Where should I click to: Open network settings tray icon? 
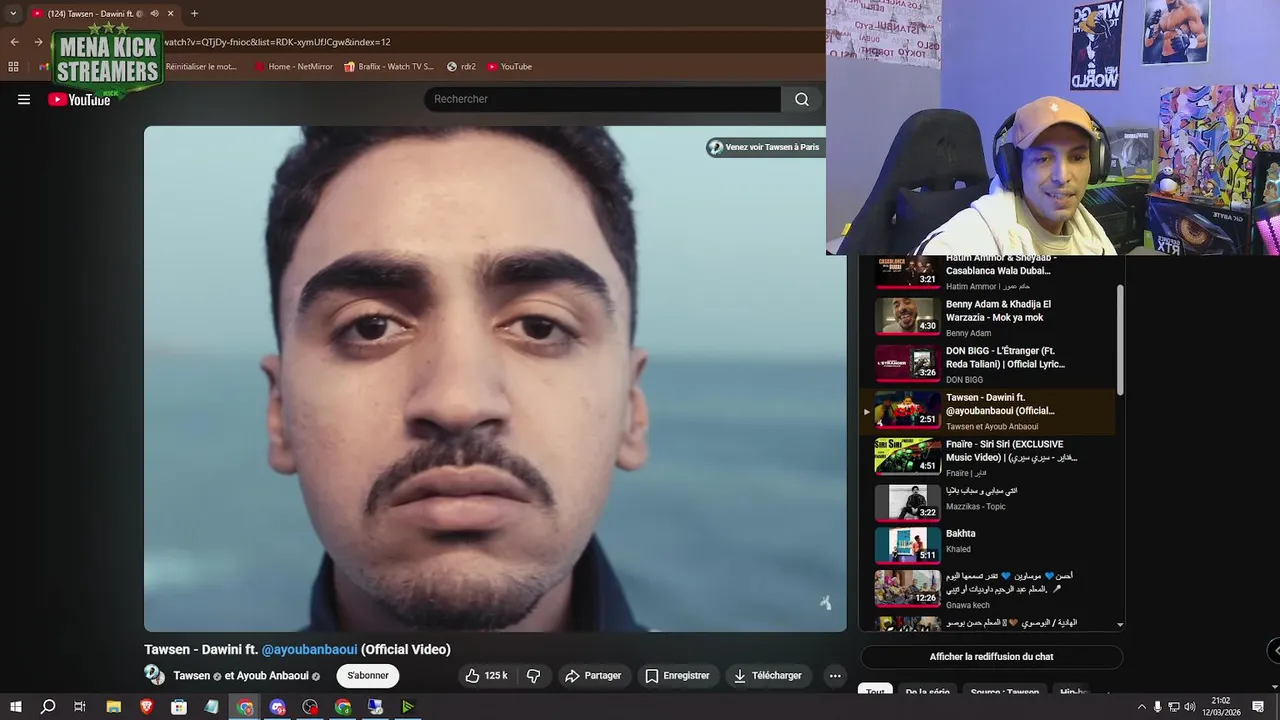(1174, 707)
